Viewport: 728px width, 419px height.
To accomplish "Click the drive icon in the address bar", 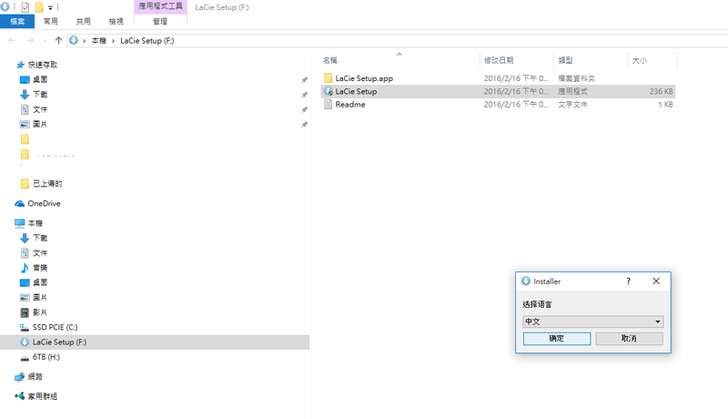I will pos(73,40).
